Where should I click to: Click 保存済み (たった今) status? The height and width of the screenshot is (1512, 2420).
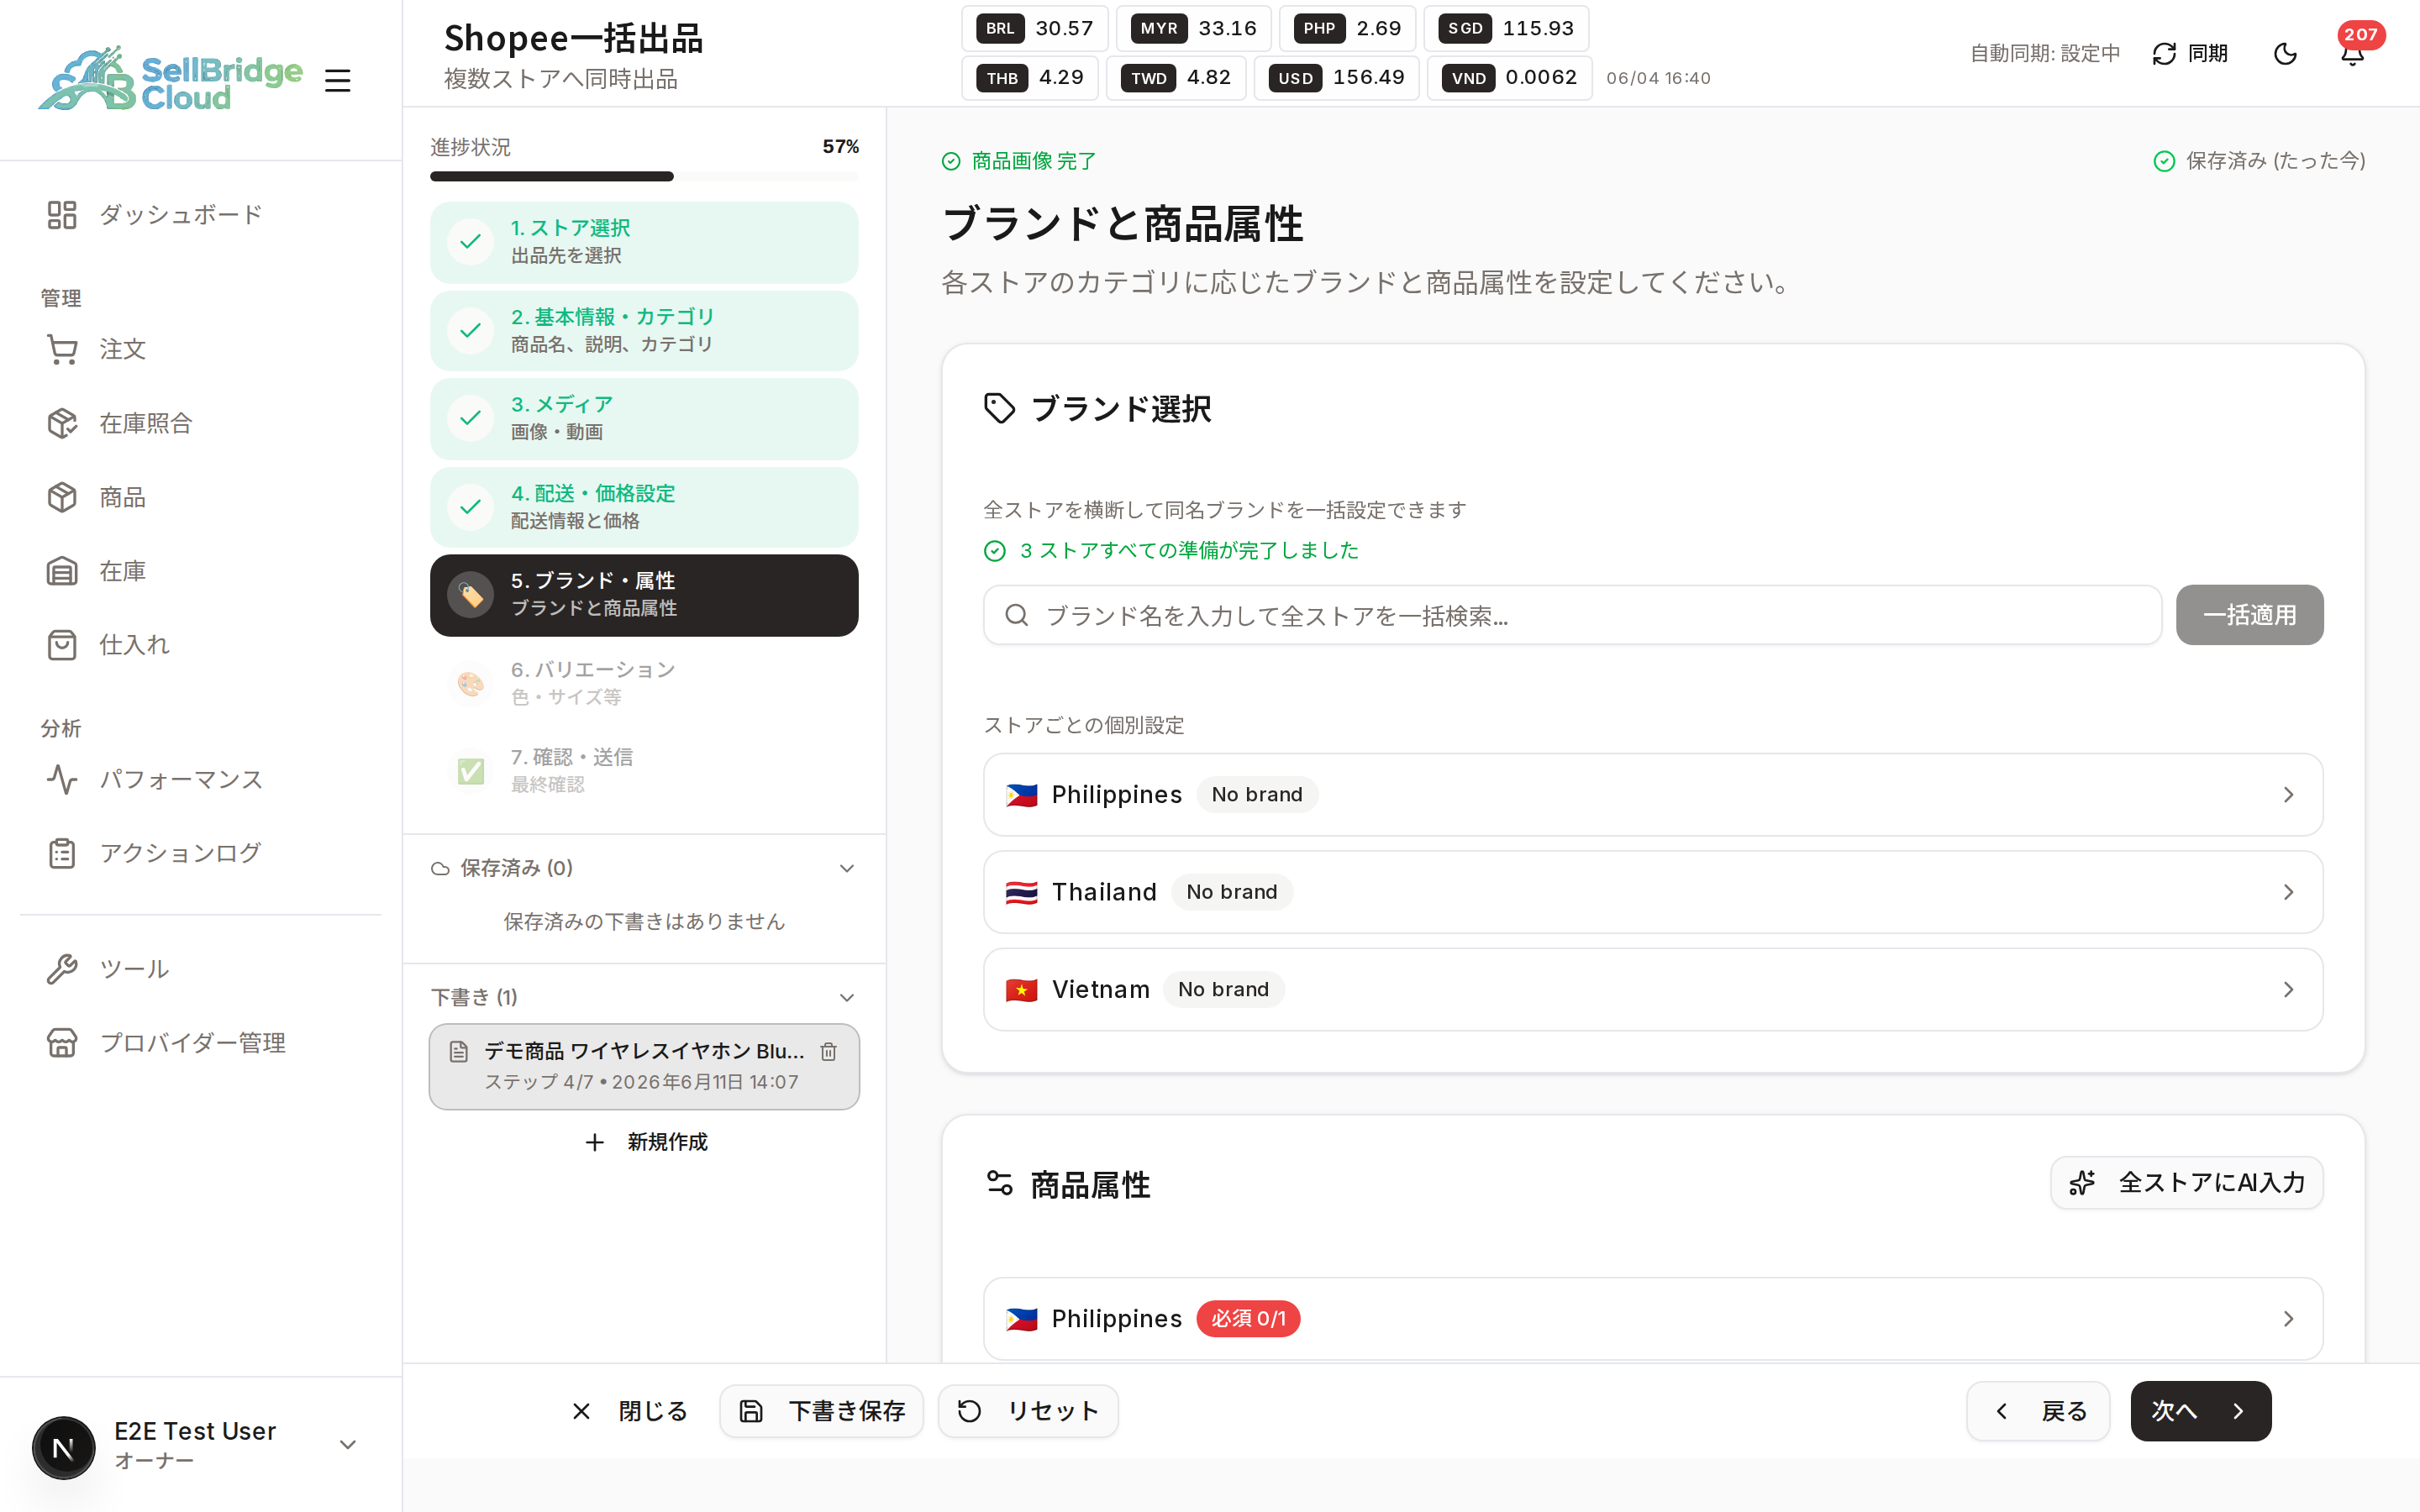(x=2259, y=161)
